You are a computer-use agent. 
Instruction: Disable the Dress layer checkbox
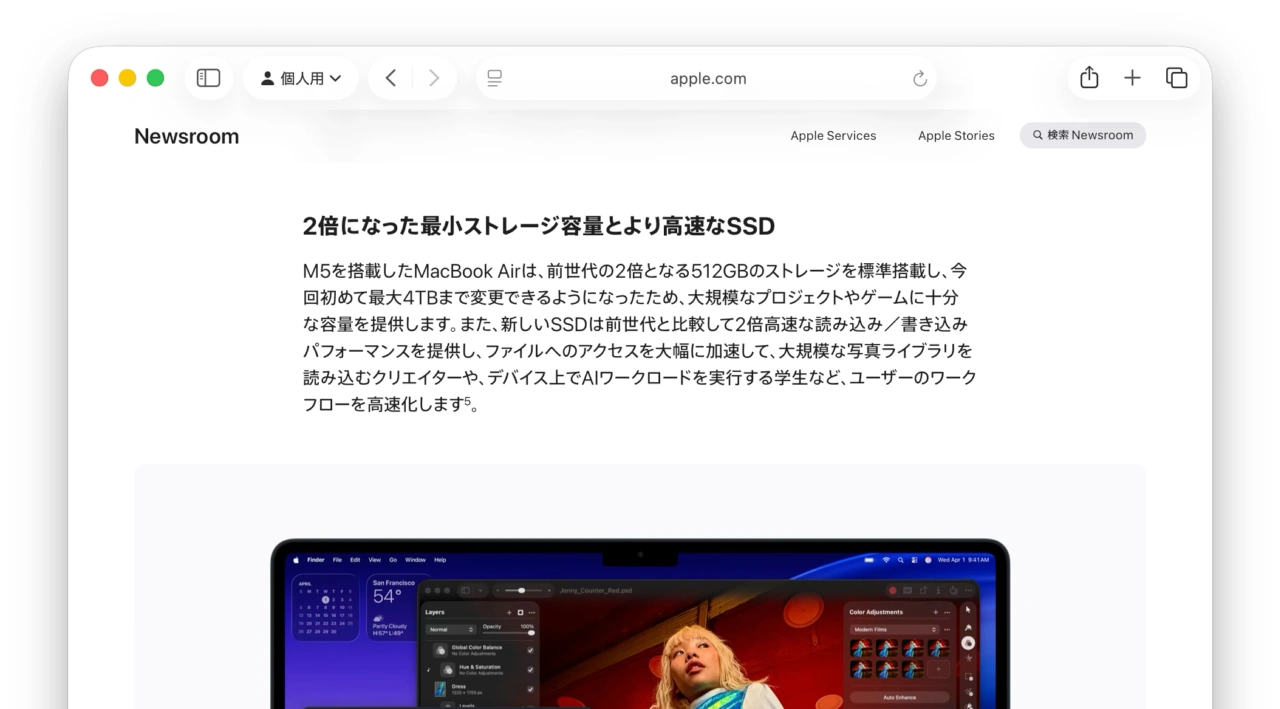(531, 689)
